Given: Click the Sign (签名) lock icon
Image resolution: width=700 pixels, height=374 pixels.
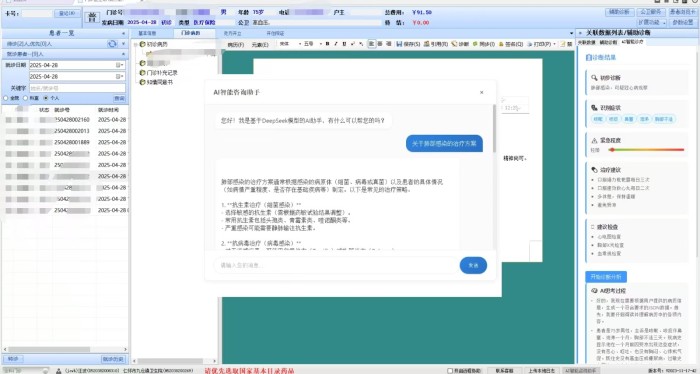Looking at the screenshot, I should (x=501, y=44).
